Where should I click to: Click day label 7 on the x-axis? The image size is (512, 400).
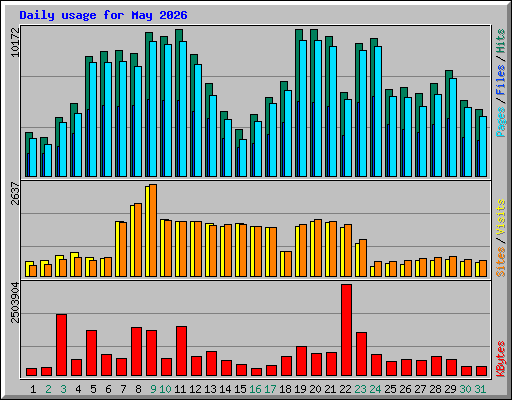point(123,389)
